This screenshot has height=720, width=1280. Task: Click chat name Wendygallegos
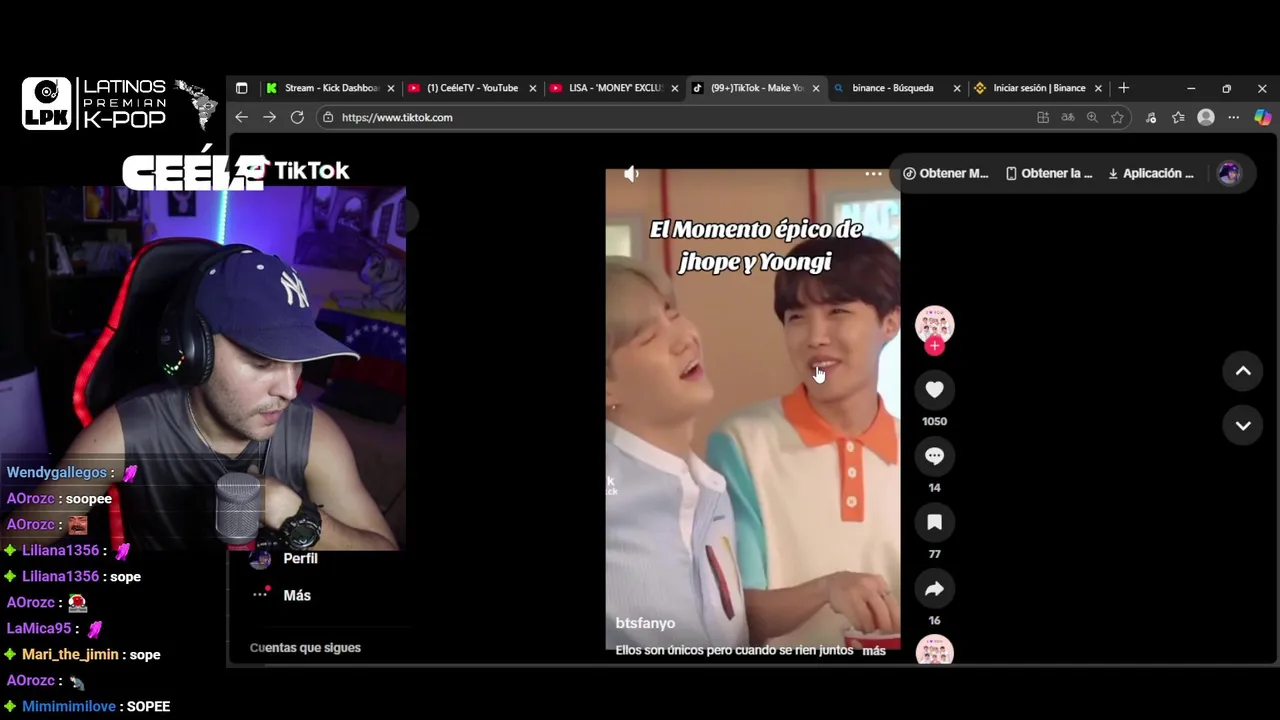click(57, 472)
